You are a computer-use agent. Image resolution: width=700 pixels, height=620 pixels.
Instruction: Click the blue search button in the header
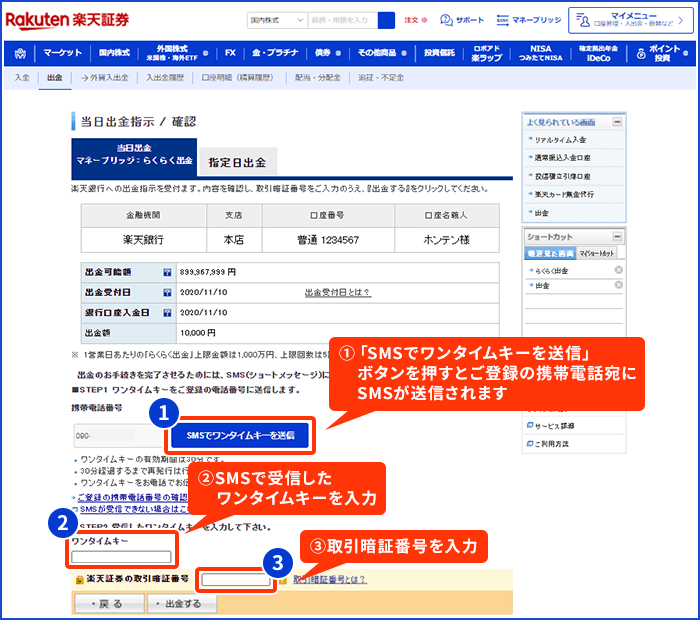pyautogui.click(x=386, y=21)
